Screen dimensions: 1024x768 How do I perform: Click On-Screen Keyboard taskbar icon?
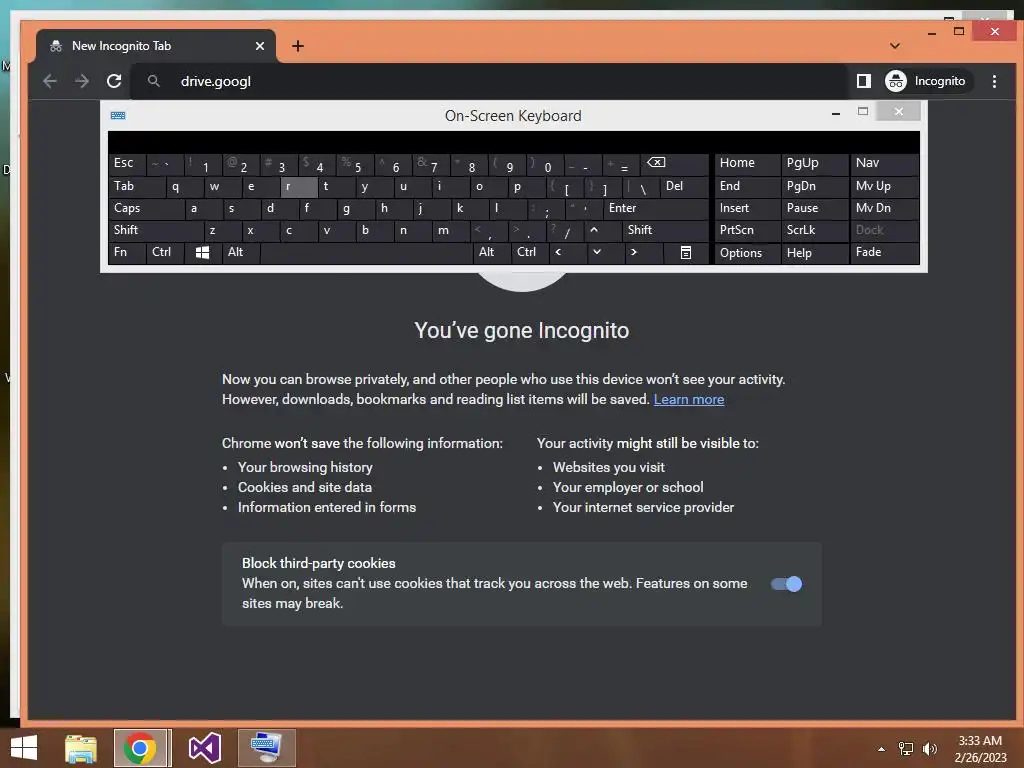click(266, 748)
